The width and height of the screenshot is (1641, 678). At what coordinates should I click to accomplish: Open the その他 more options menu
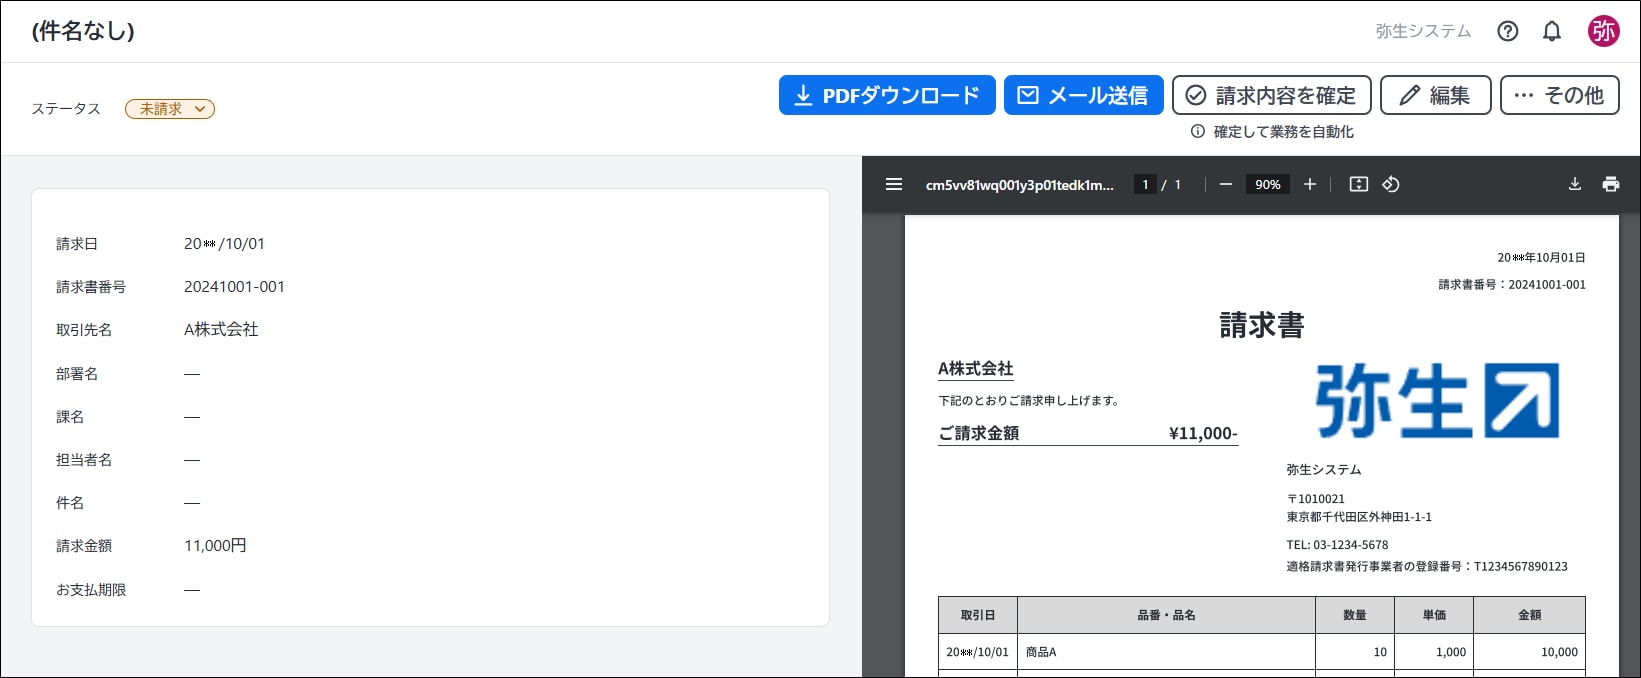tap(1559, 95)
